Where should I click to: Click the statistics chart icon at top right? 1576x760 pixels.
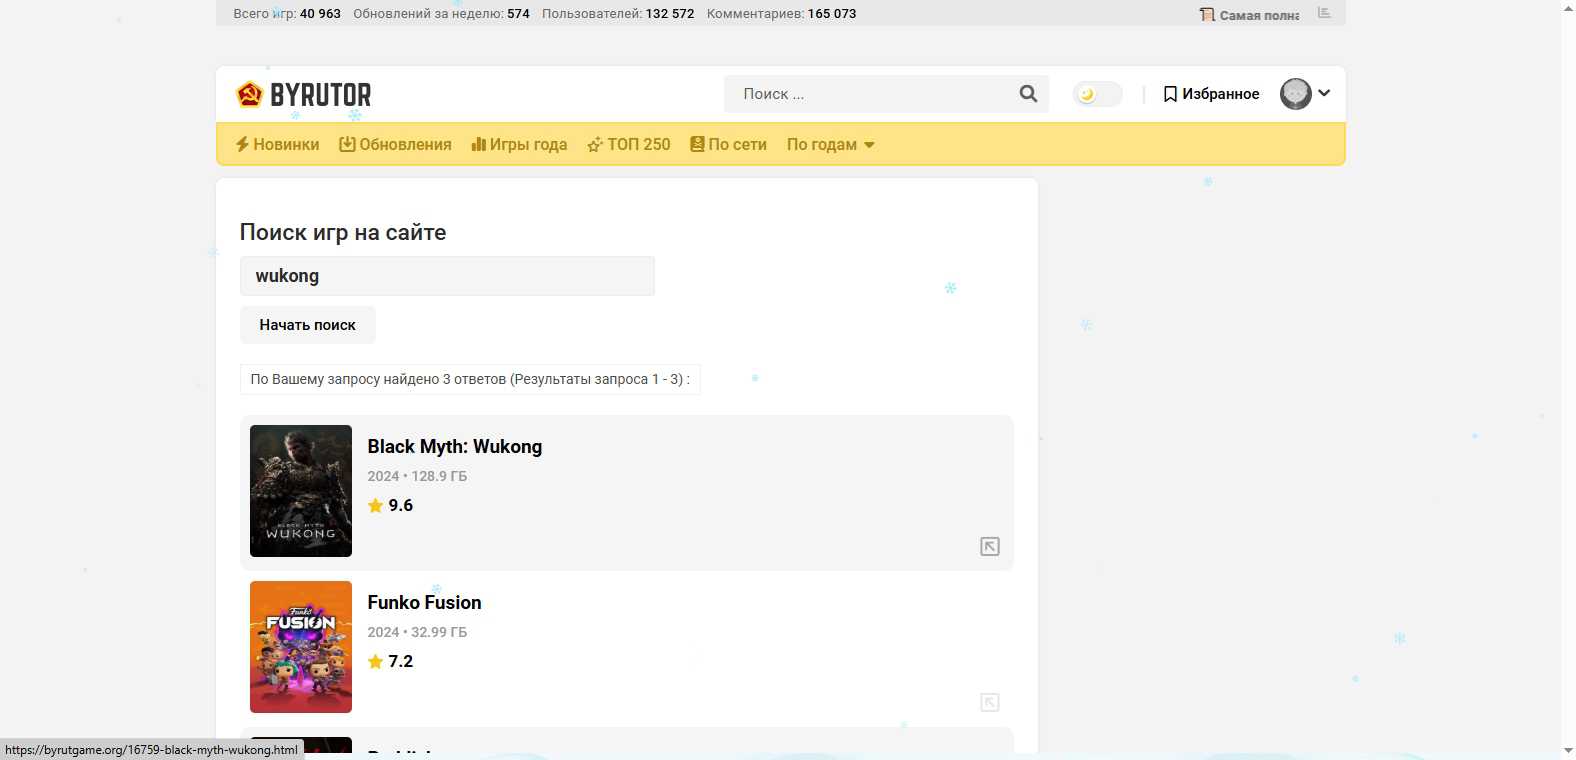click(x=1324, y=13)
